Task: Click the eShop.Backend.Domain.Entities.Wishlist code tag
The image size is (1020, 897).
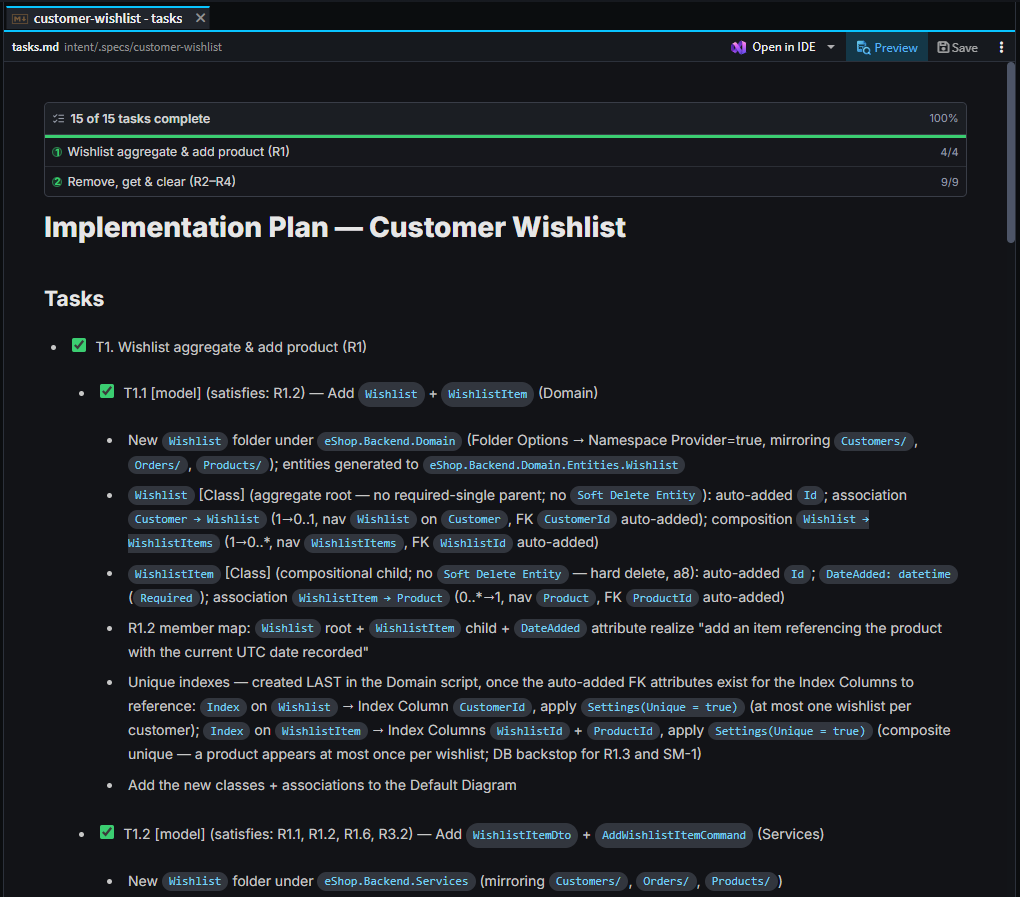Action: click(x=554, y=465)
